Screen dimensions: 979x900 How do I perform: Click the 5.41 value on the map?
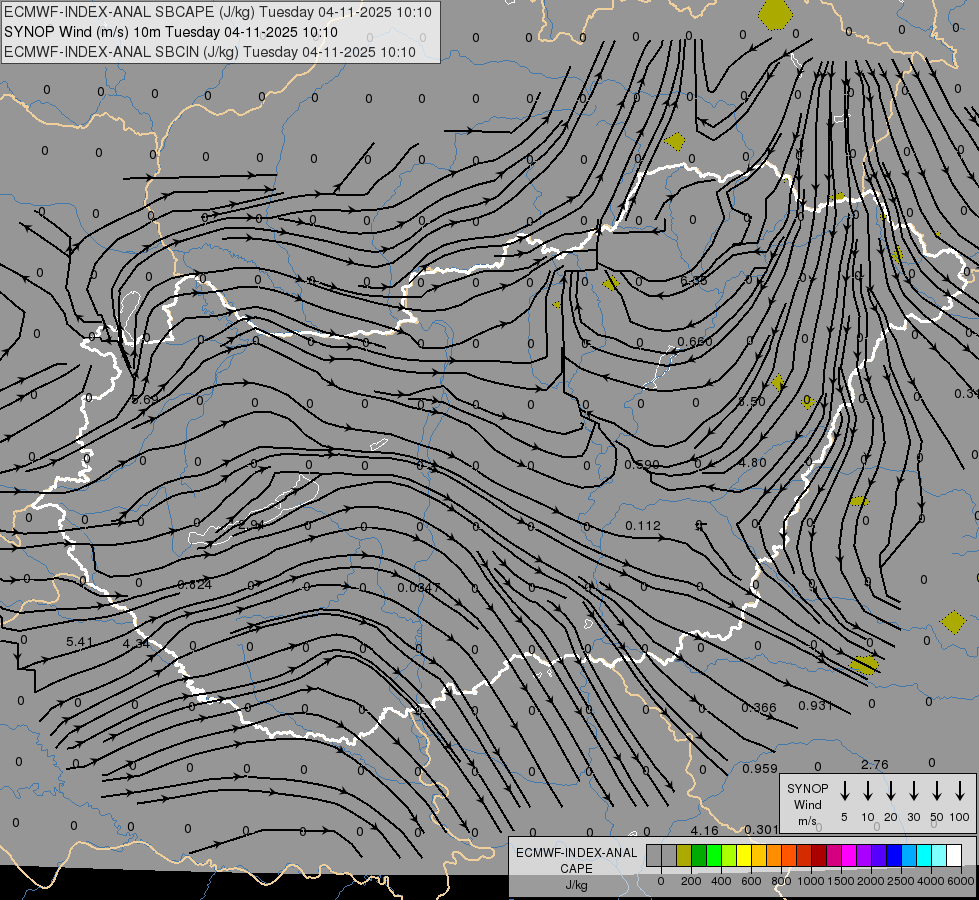(80, 641)
